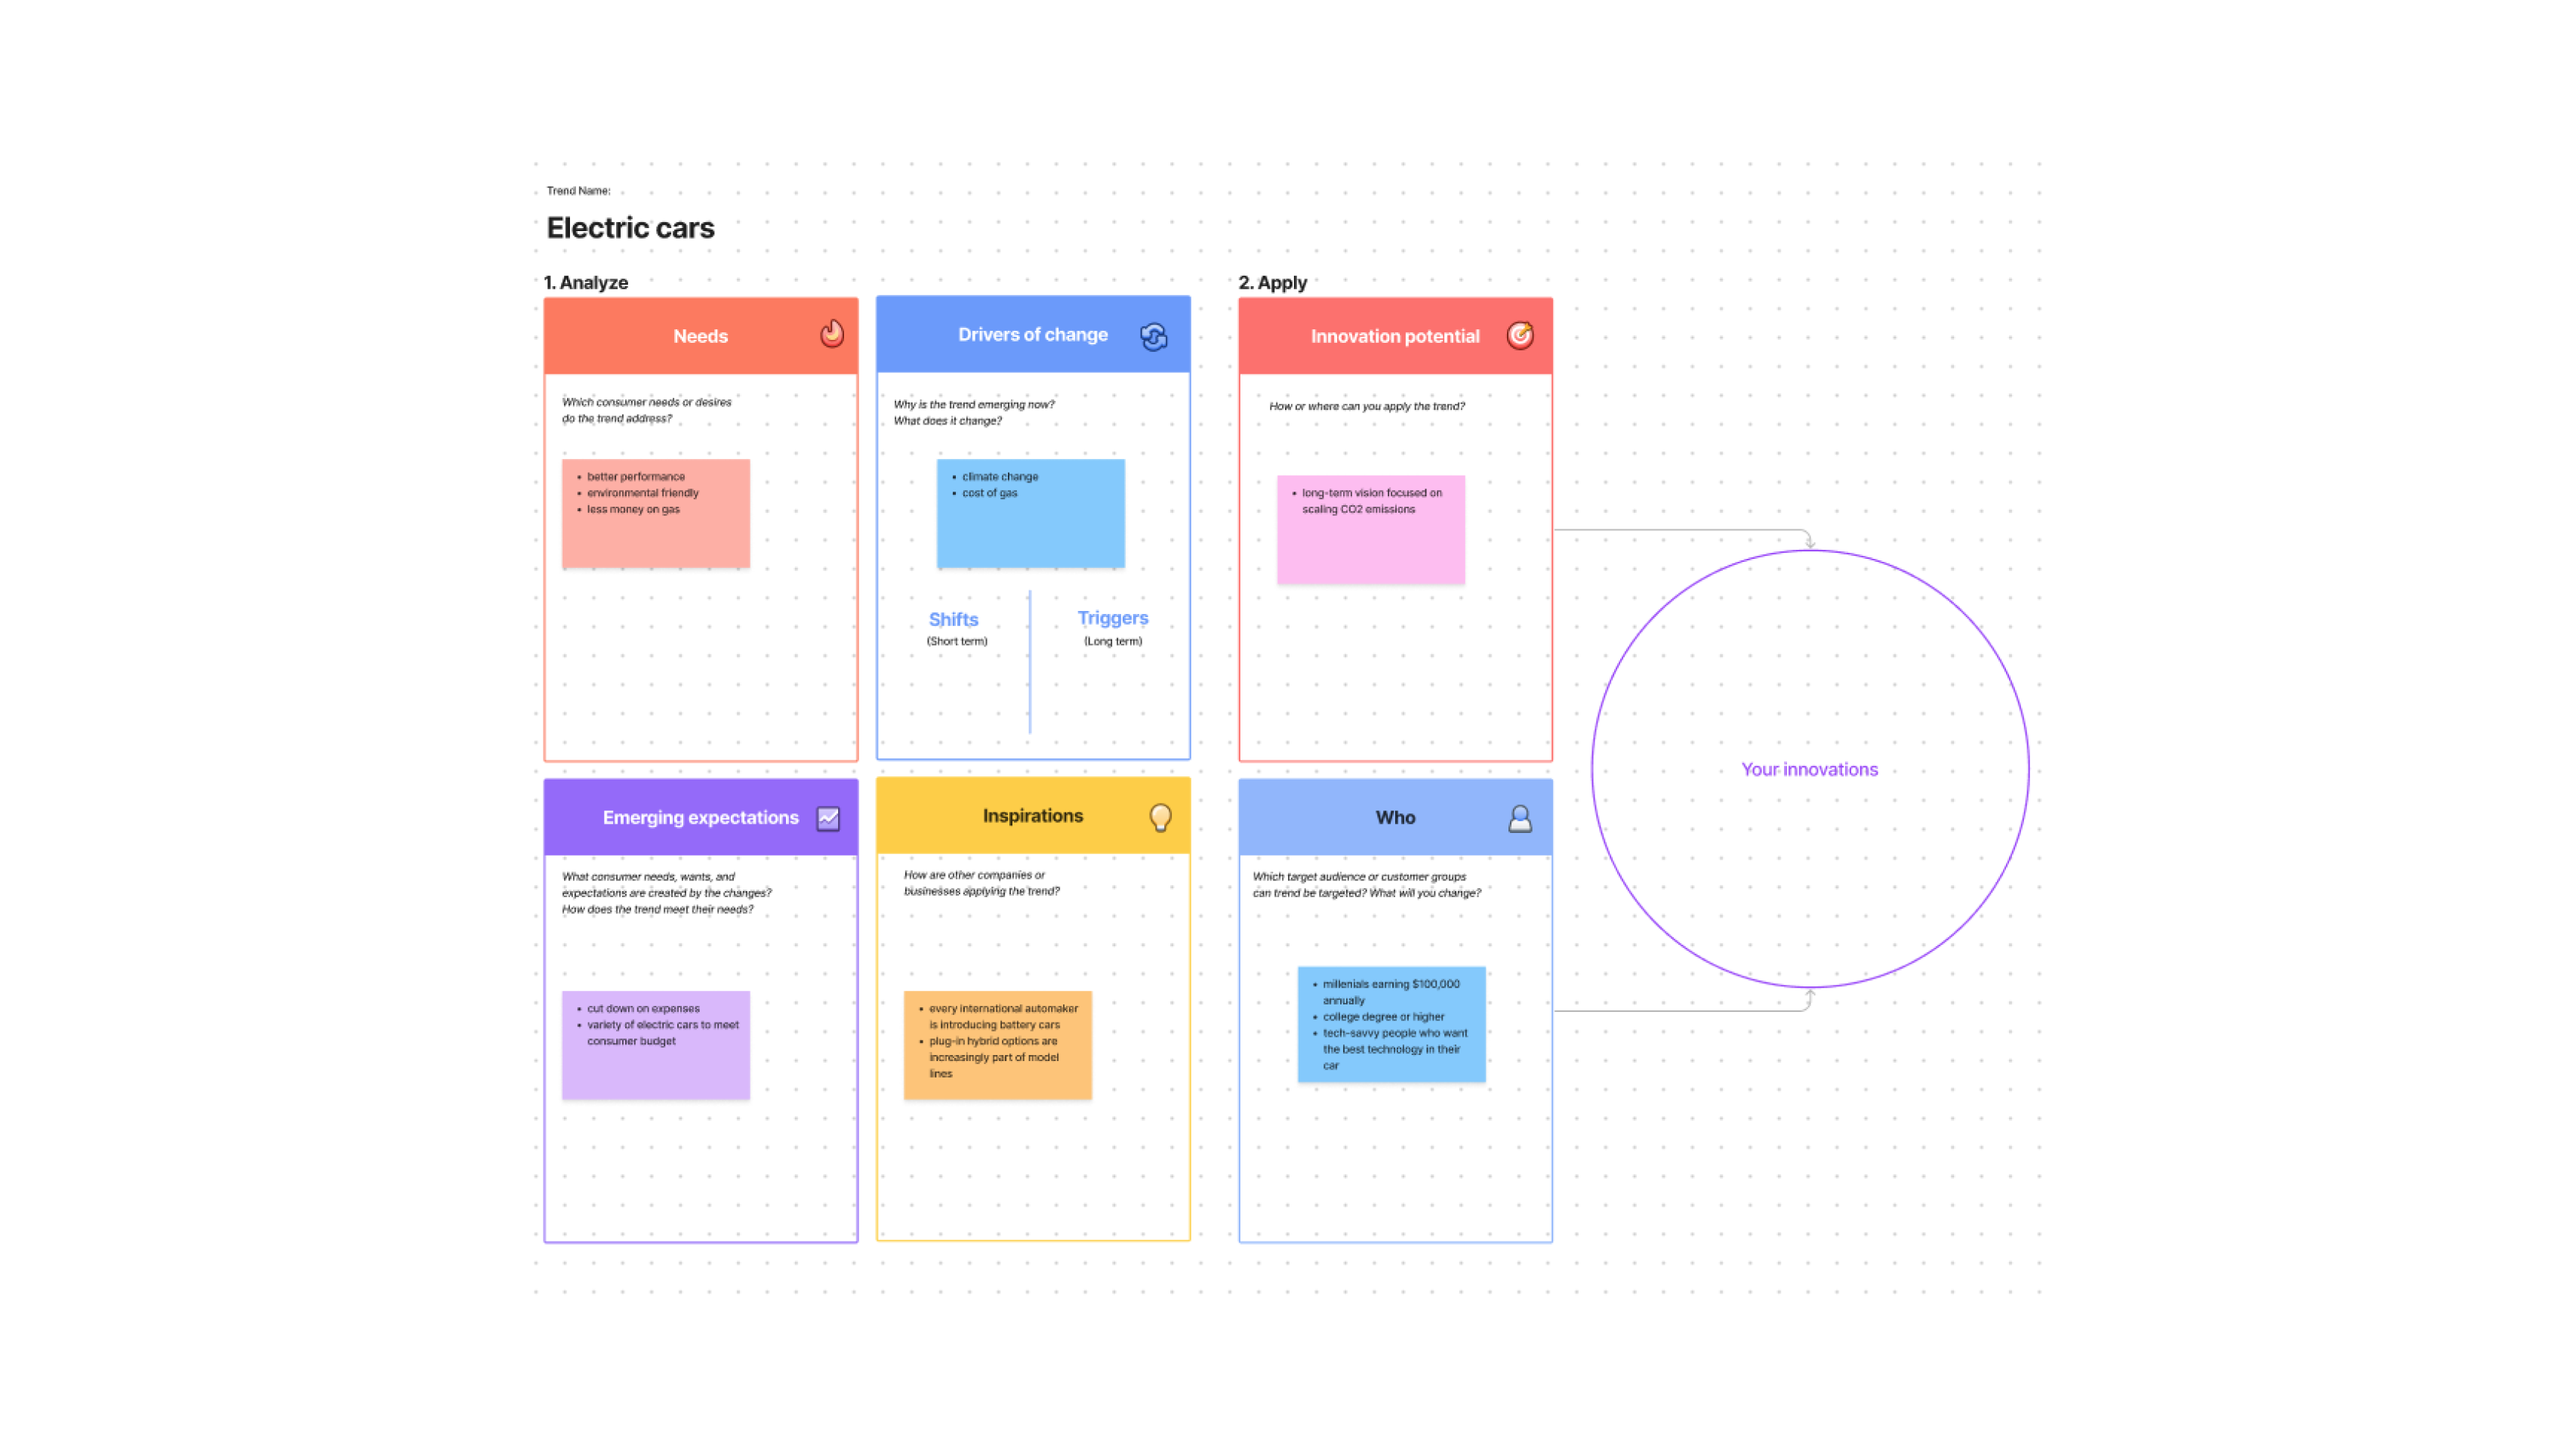Select the Analyze section menu tab
Screen dimensions: 2576x1450
(584, 283)
